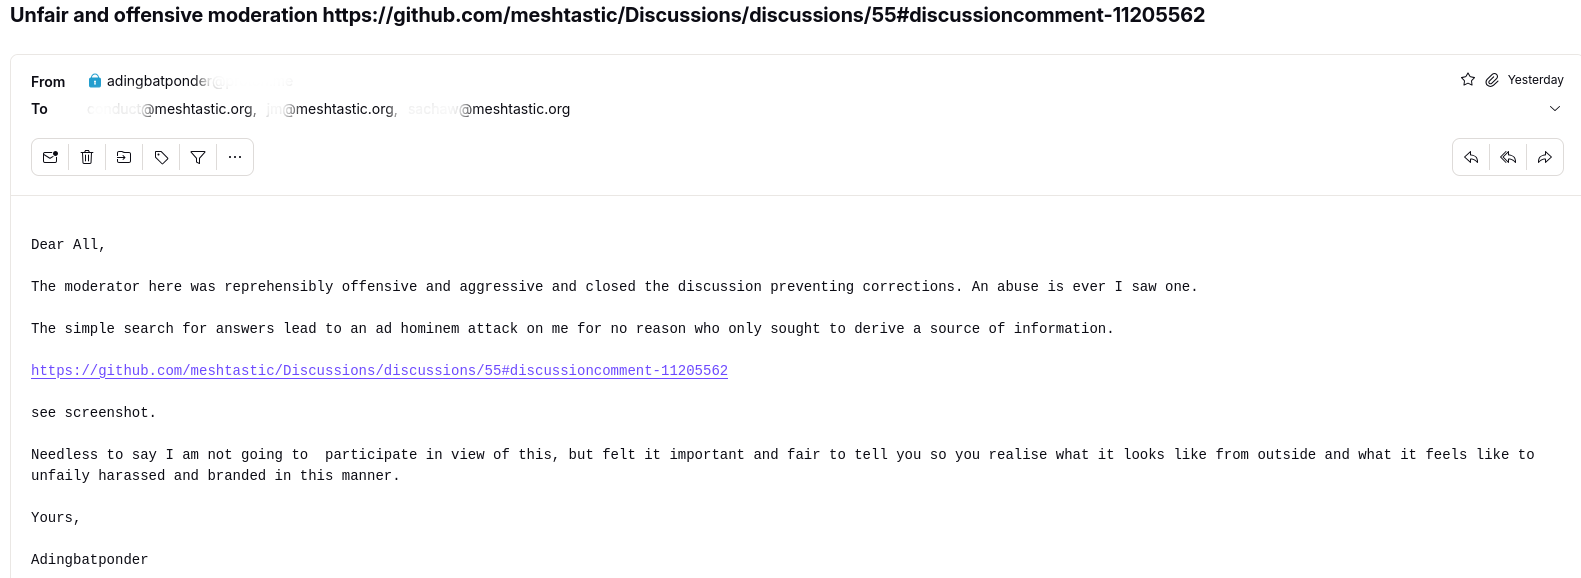Click the lock encryption icon beside the sender

[x=95, y=81]
